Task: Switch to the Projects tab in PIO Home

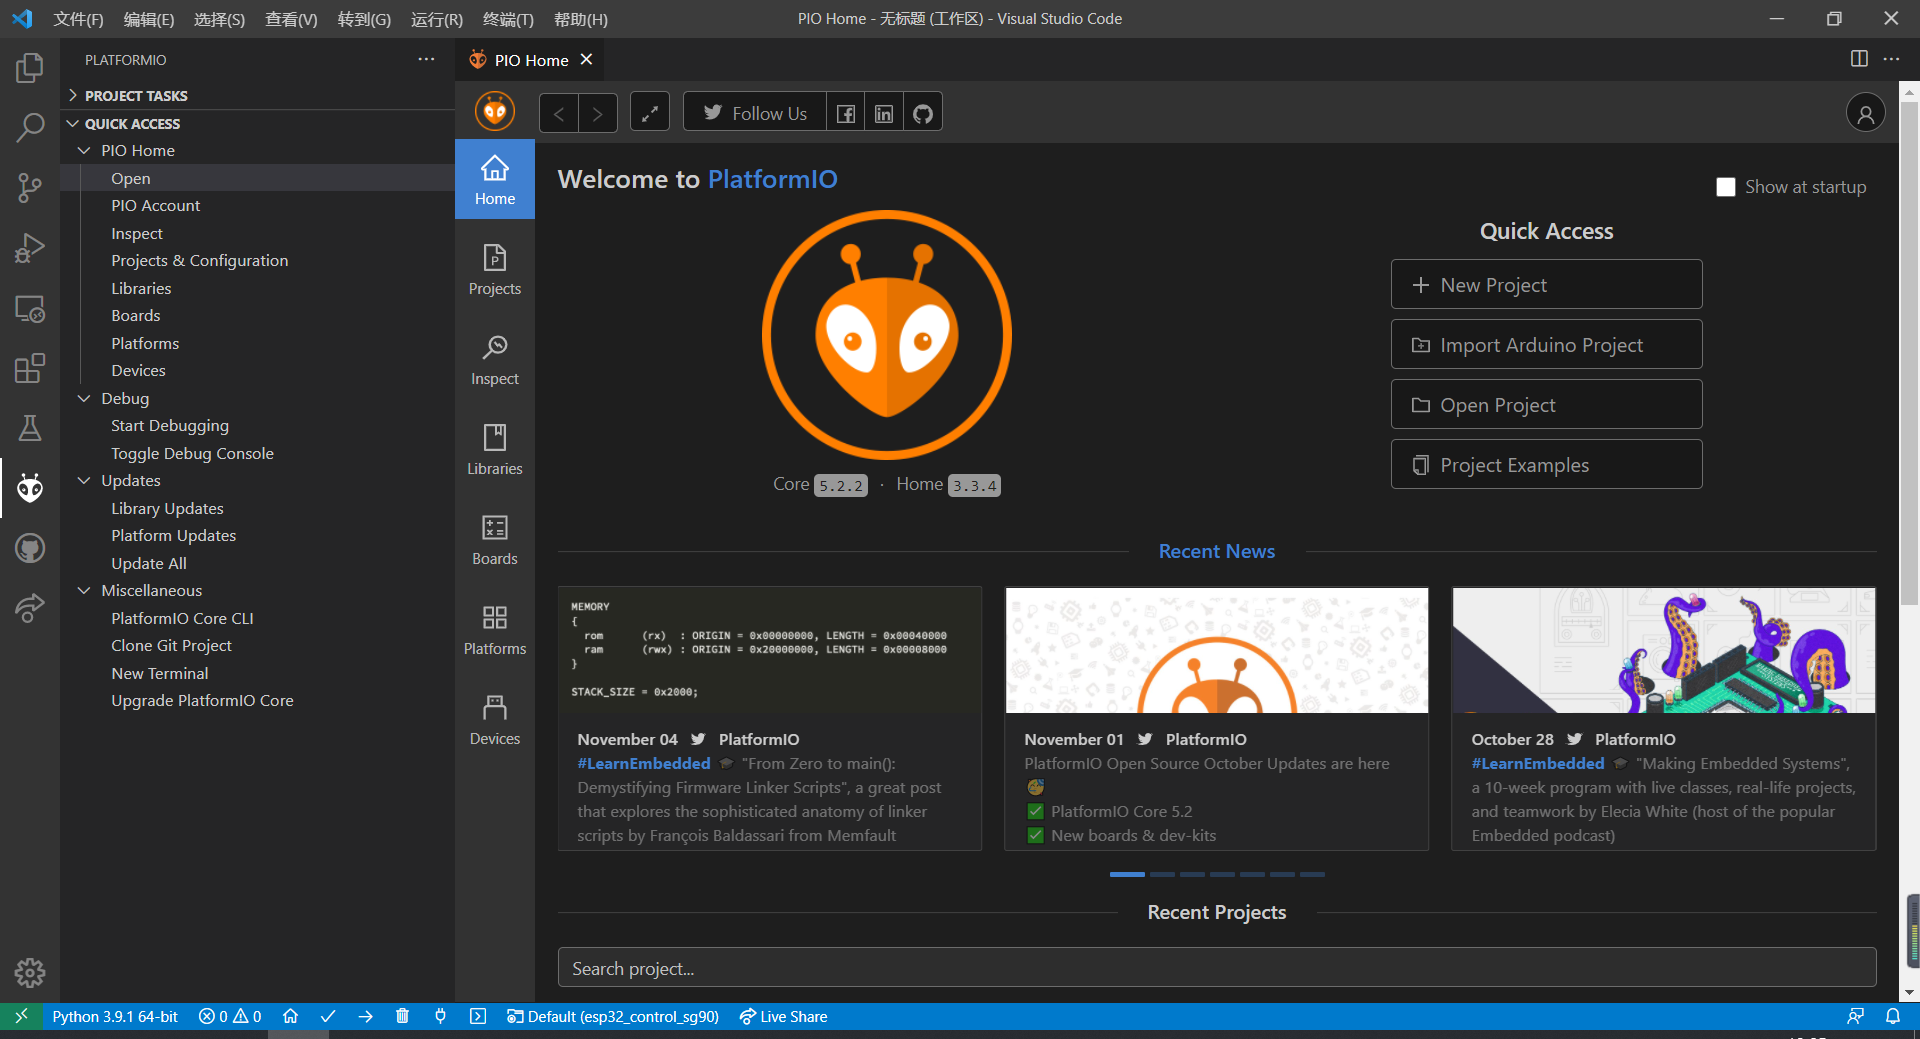Action: pyautogui.click(x=494, y=268)
